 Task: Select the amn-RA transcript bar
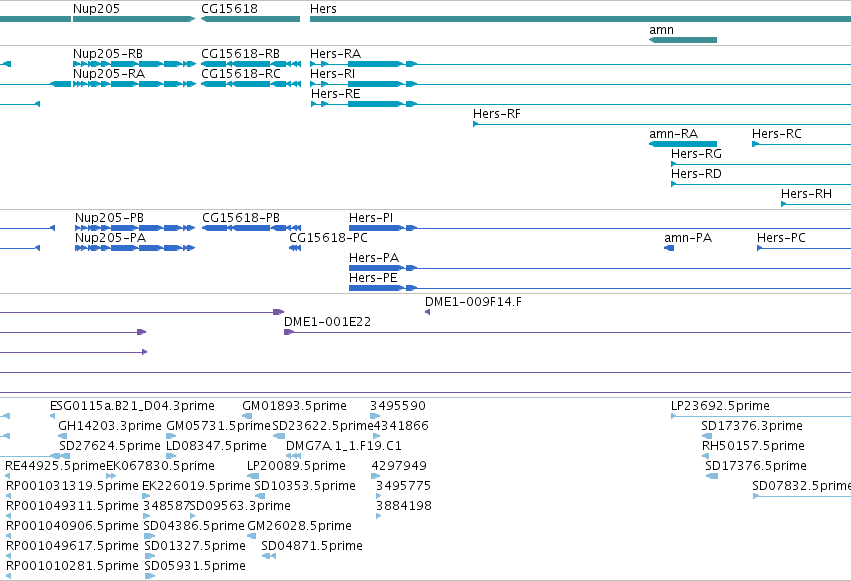pos(683,144)
